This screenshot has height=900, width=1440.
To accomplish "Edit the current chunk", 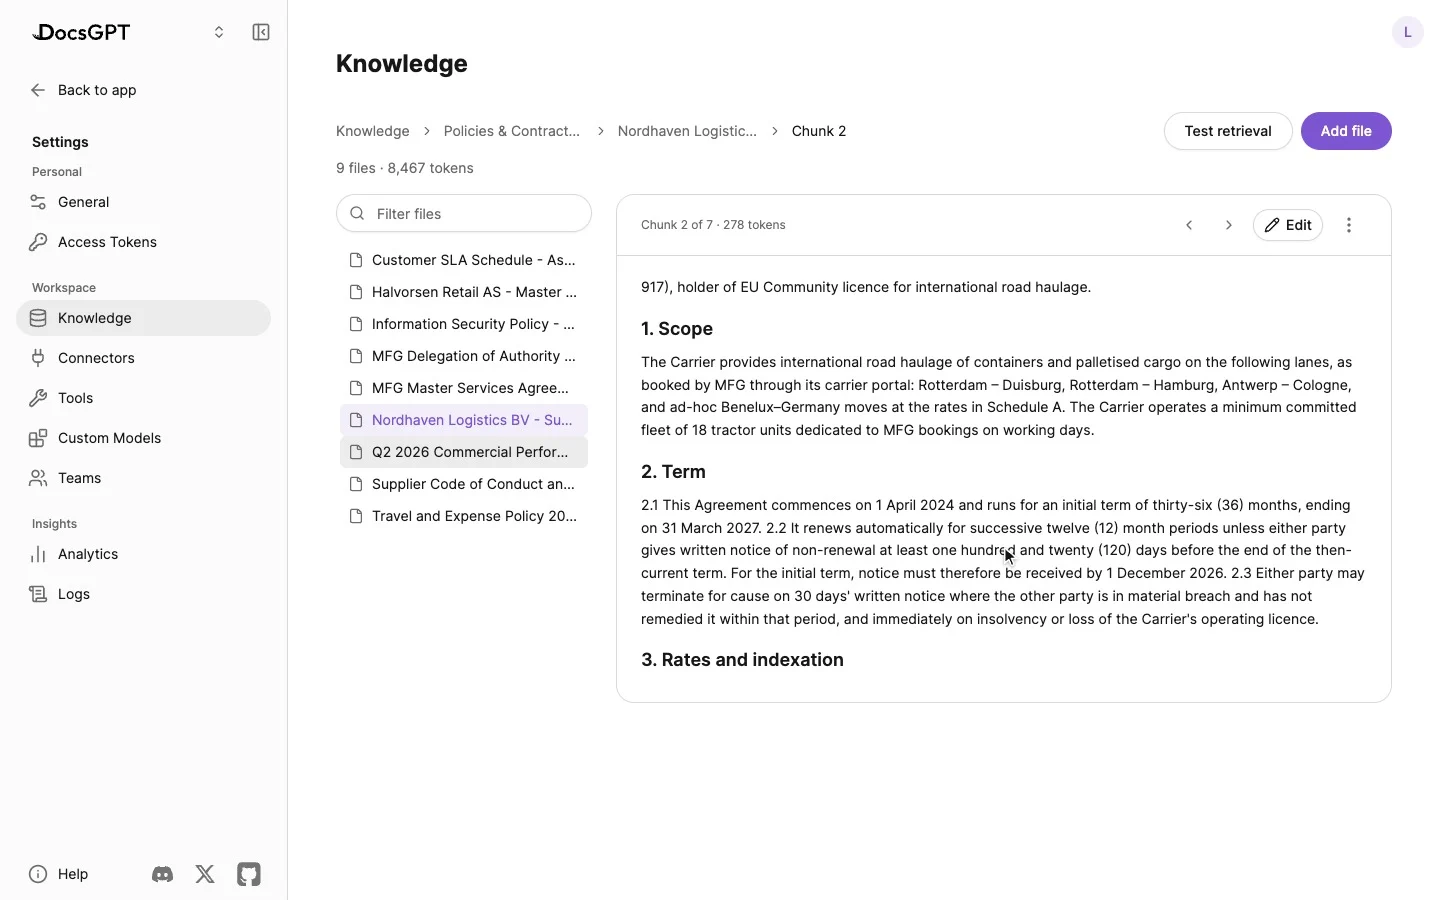I will (1288, 225).
